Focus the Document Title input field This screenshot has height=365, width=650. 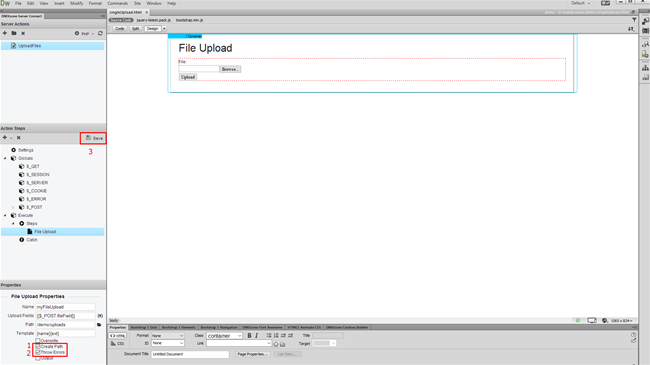tap(190, 354)
